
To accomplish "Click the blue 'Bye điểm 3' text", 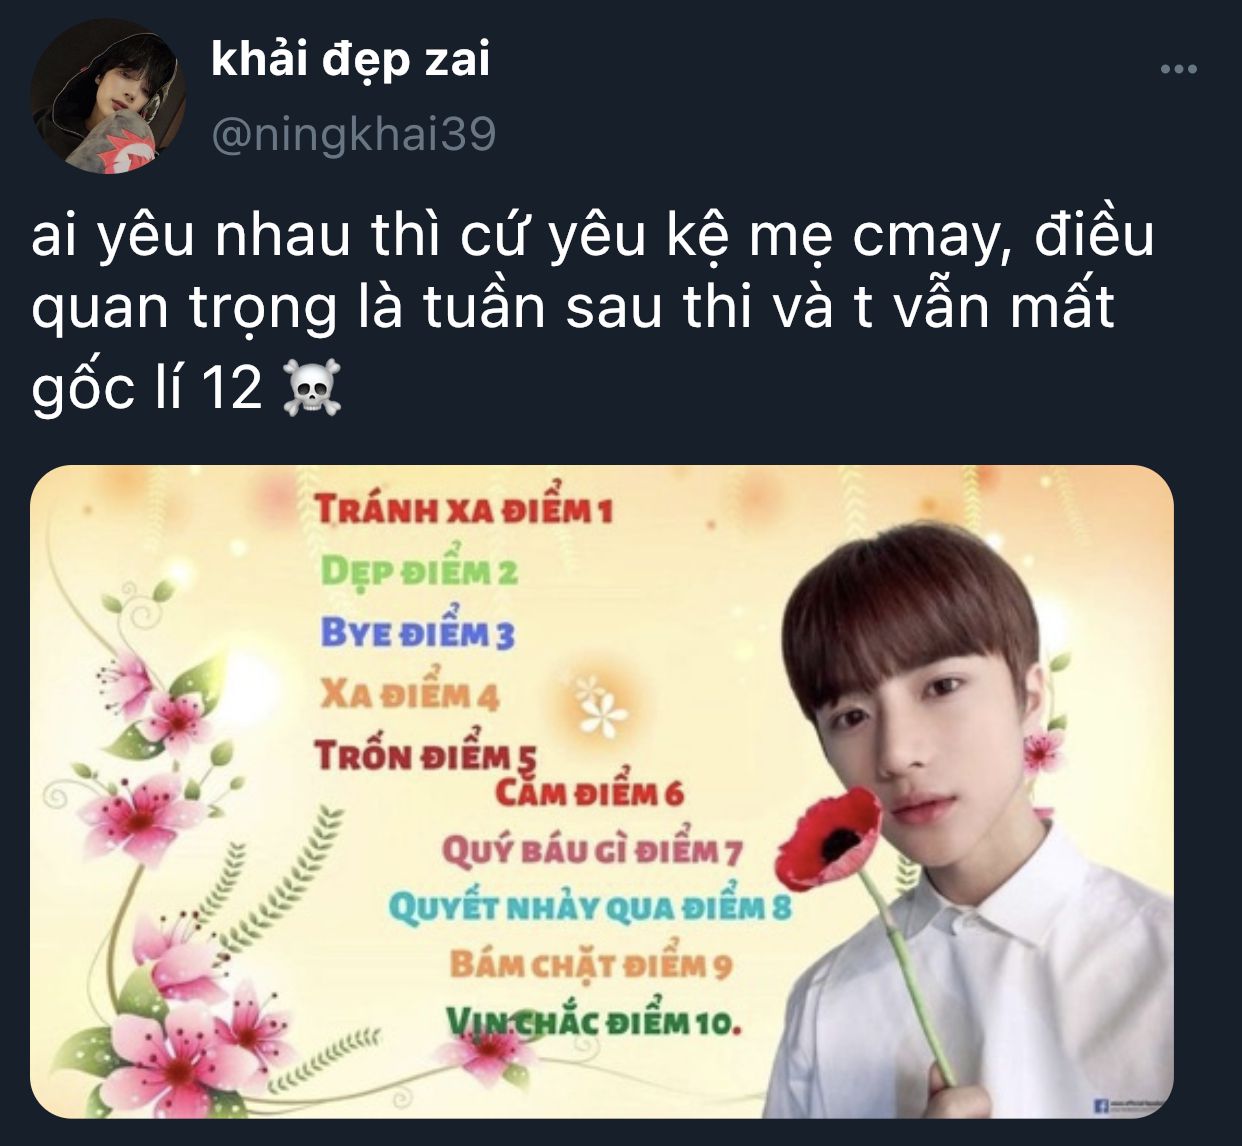I will [417, 632].
